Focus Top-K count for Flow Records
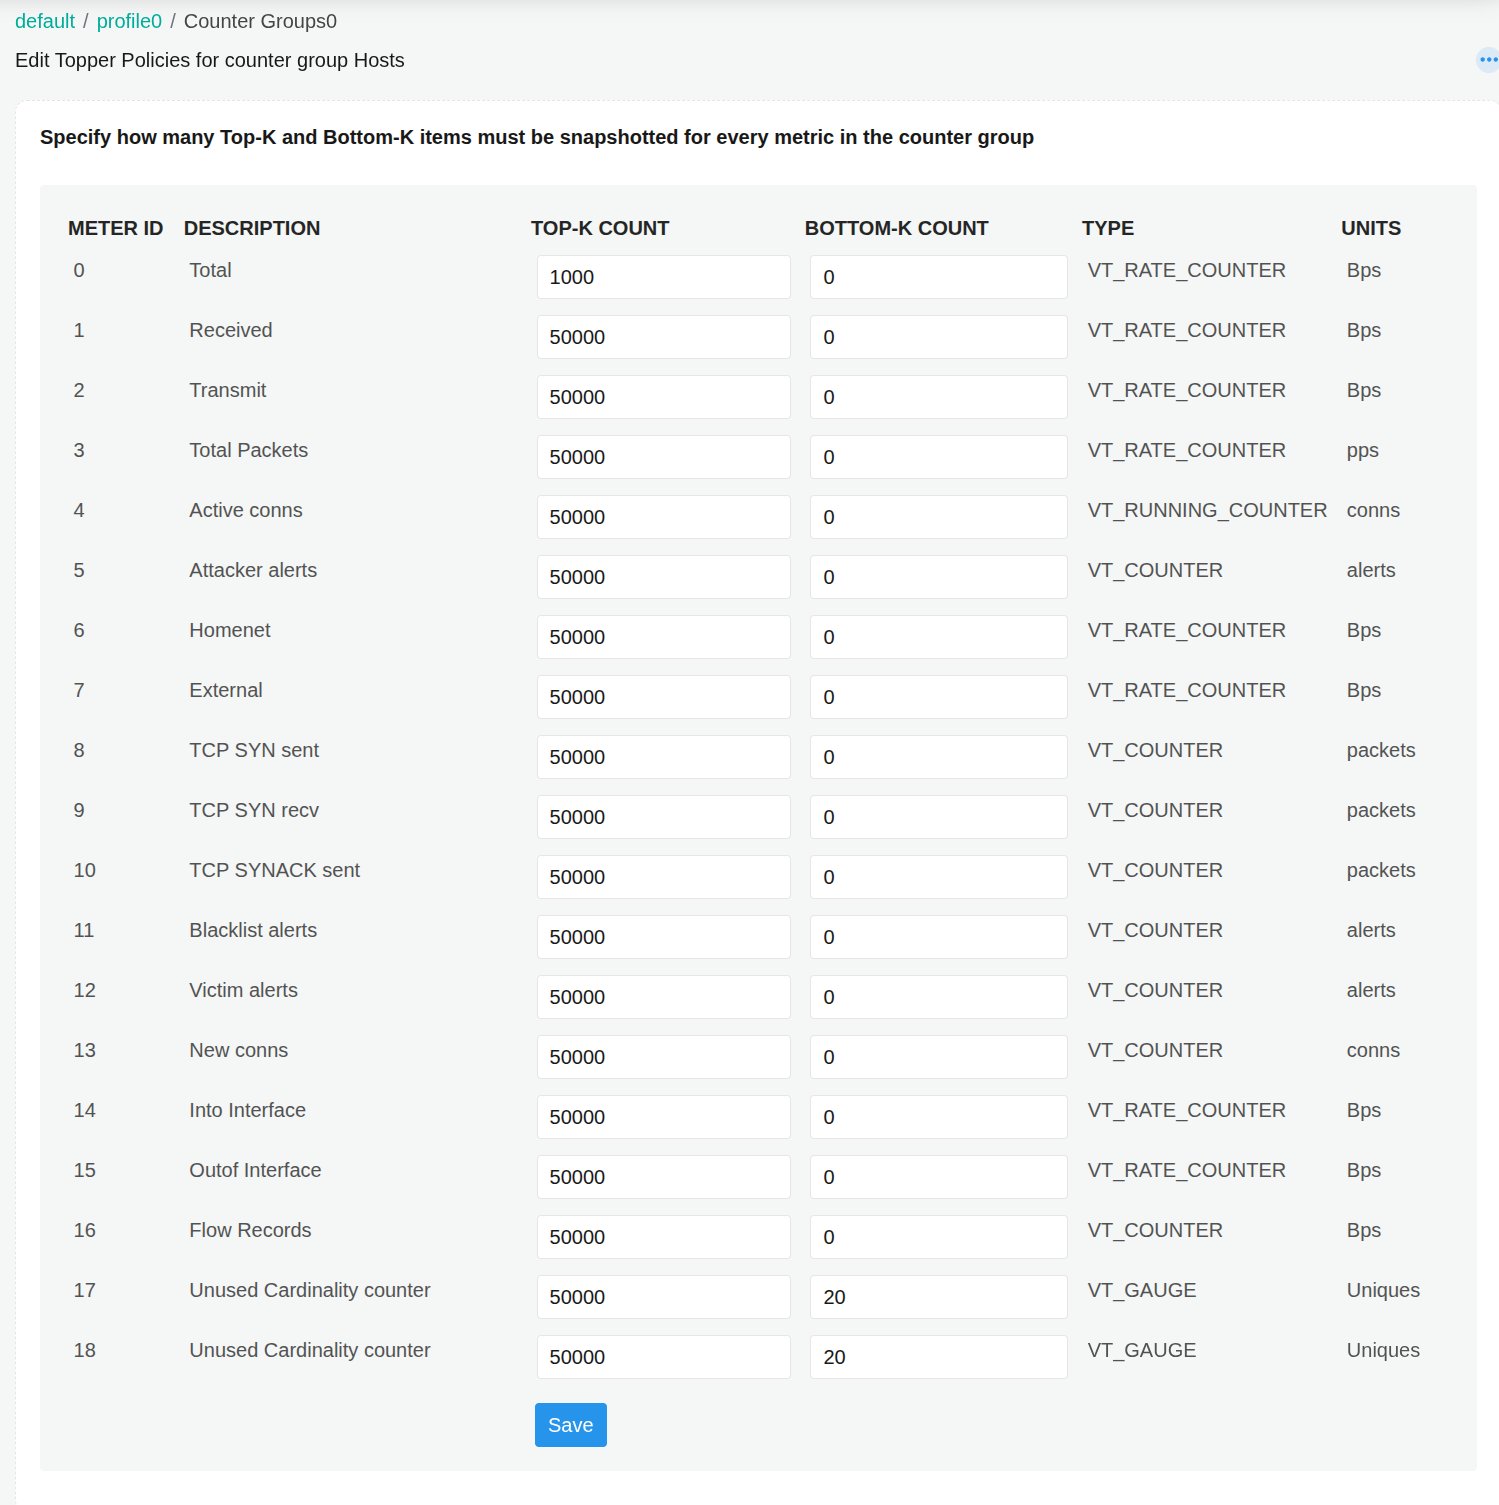The height and width of the screenshot is (1505, 1499). pyautogui.click(x=664, y=1237)
